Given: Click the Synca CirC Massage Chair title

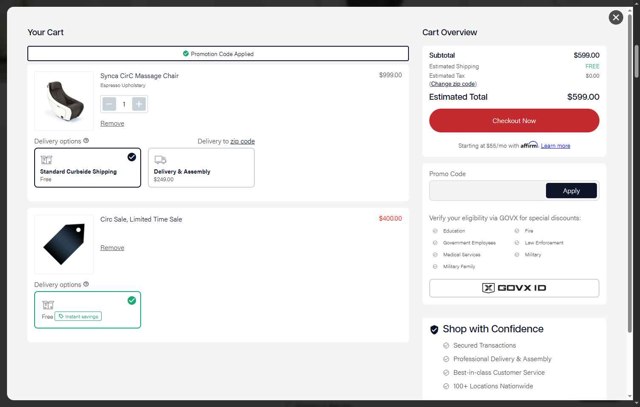Looking at the screenshot, I should point(139,76).
